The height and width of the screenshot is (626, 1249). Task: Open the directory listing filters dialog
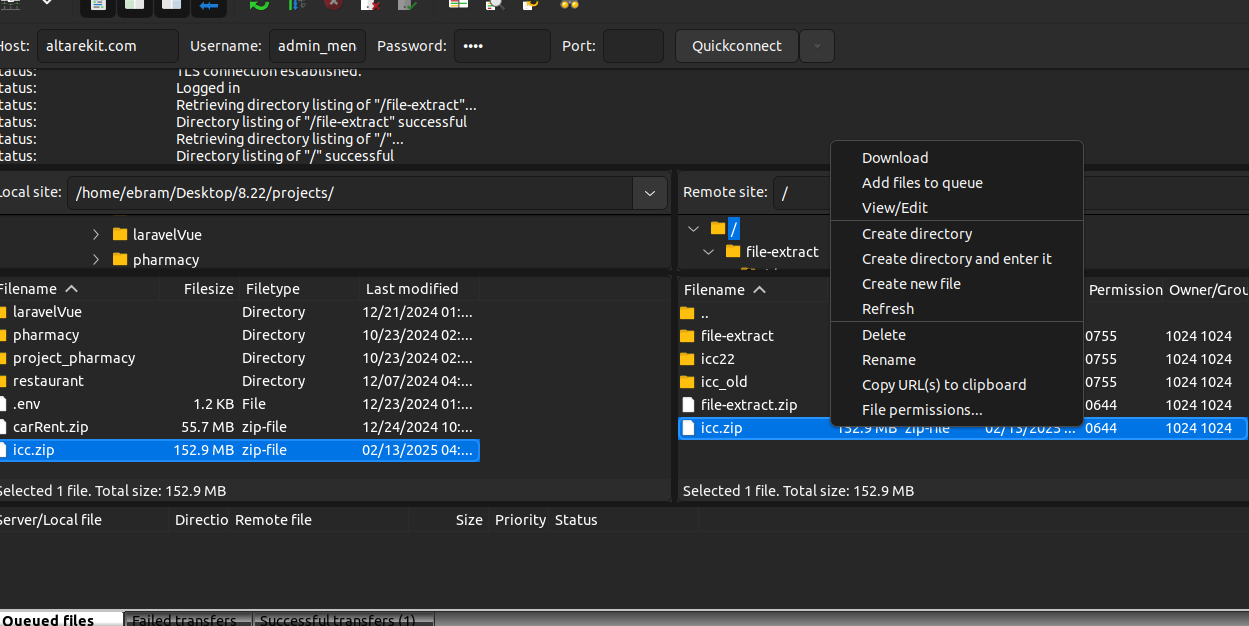[458, 5]
